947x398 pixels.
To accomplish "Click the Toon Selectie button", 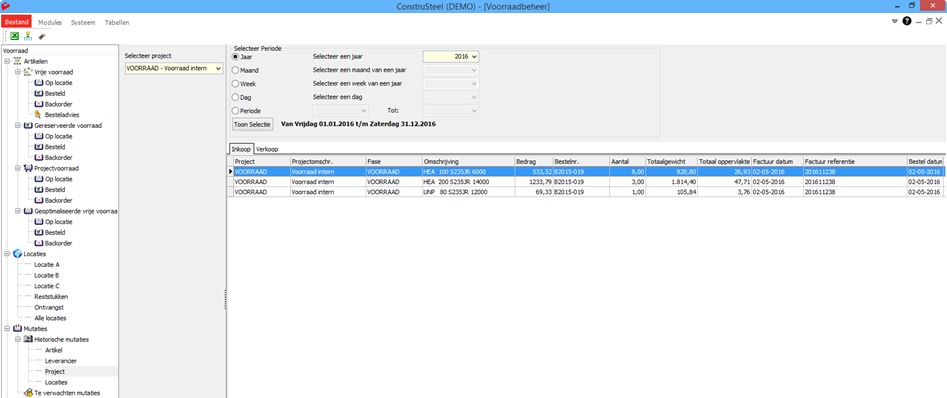I will 252,124.
